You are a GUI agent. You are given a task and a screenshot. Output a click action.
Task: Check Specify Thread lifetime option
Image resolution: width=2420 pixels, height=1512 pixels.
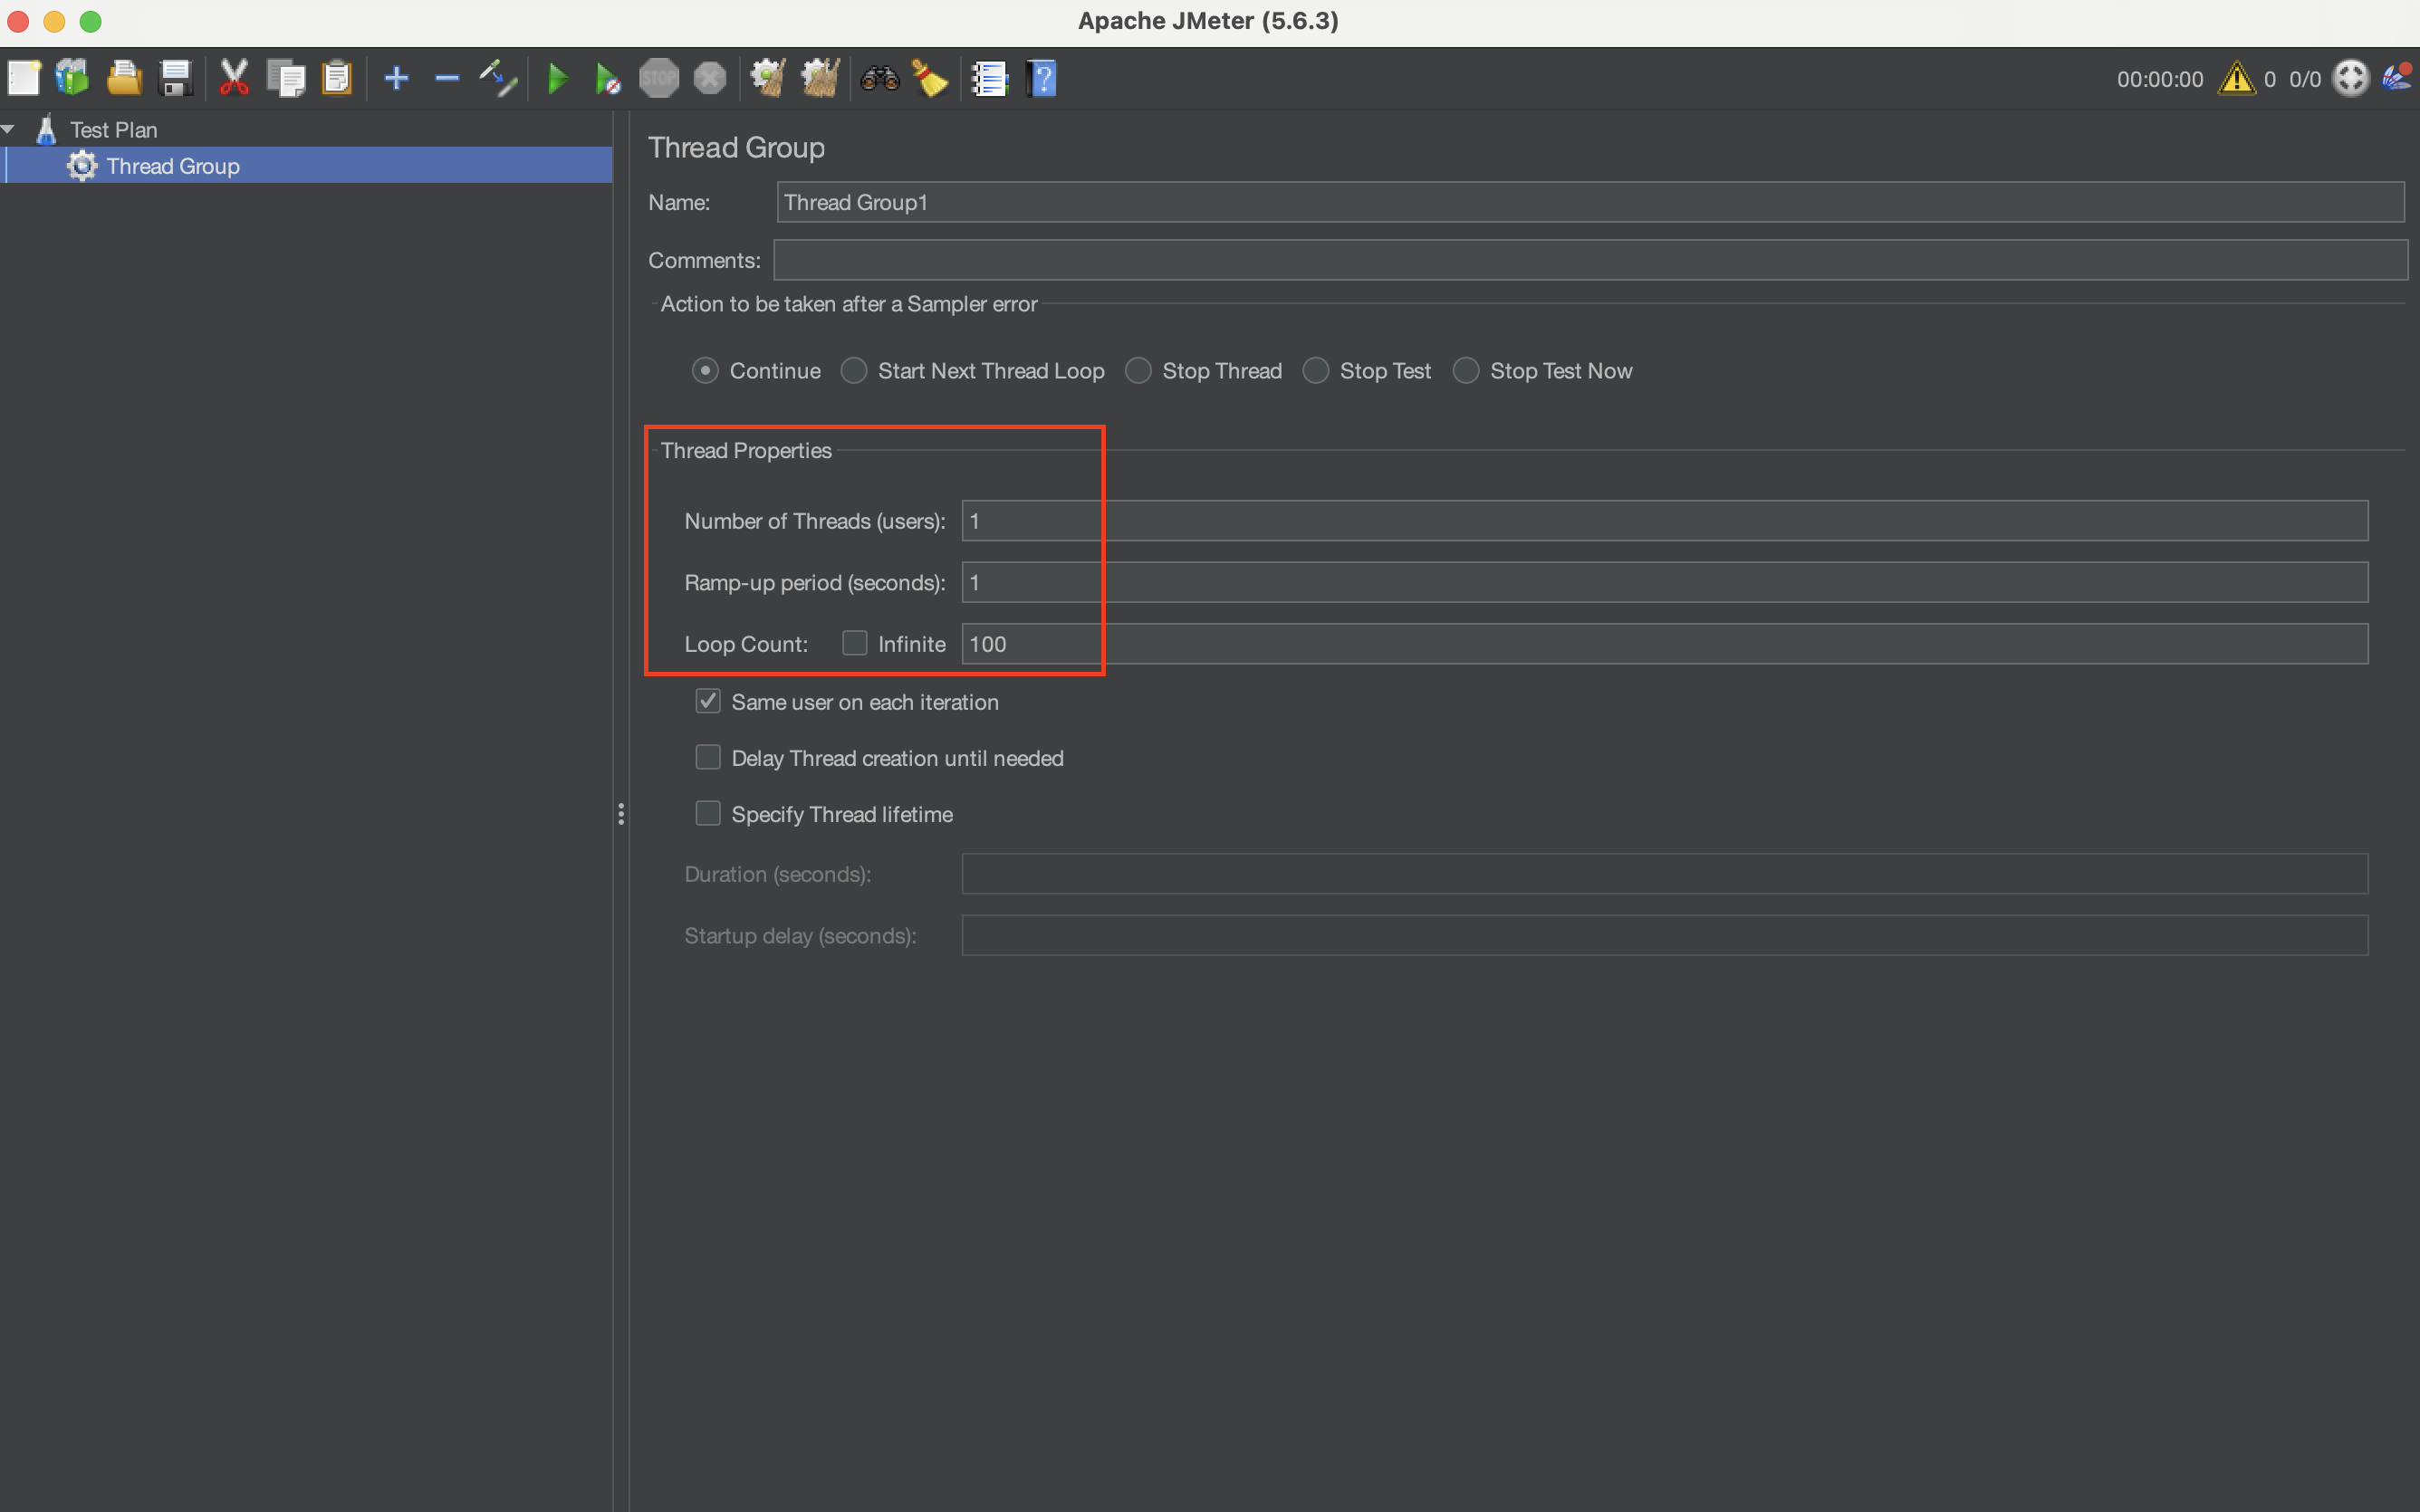pyautogui.click(x=708, y=813)
